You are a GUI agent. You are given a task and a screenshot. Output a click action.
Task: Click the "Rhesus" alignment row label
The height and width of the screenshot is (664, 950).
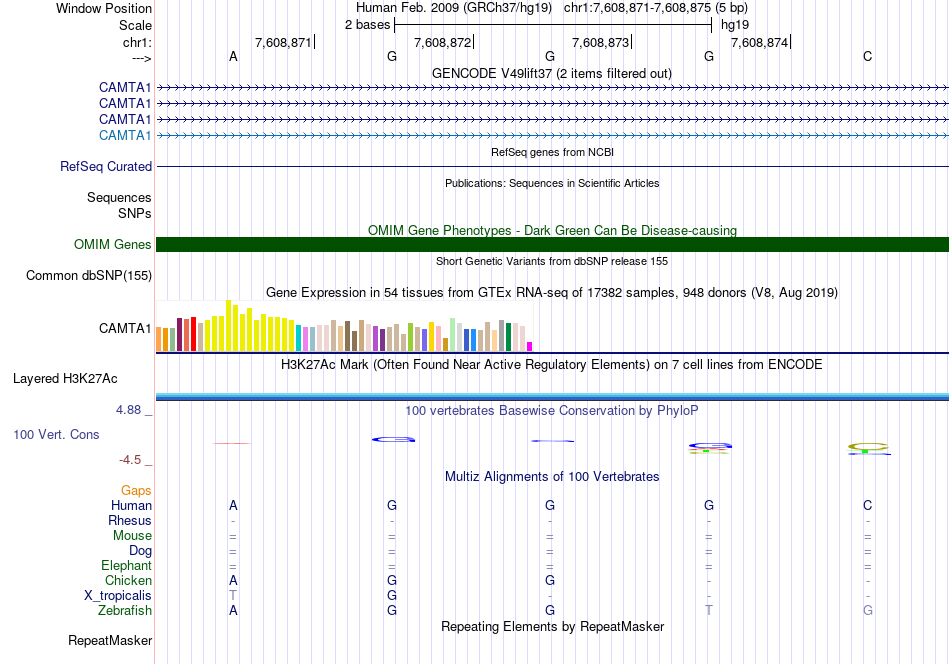130,520
